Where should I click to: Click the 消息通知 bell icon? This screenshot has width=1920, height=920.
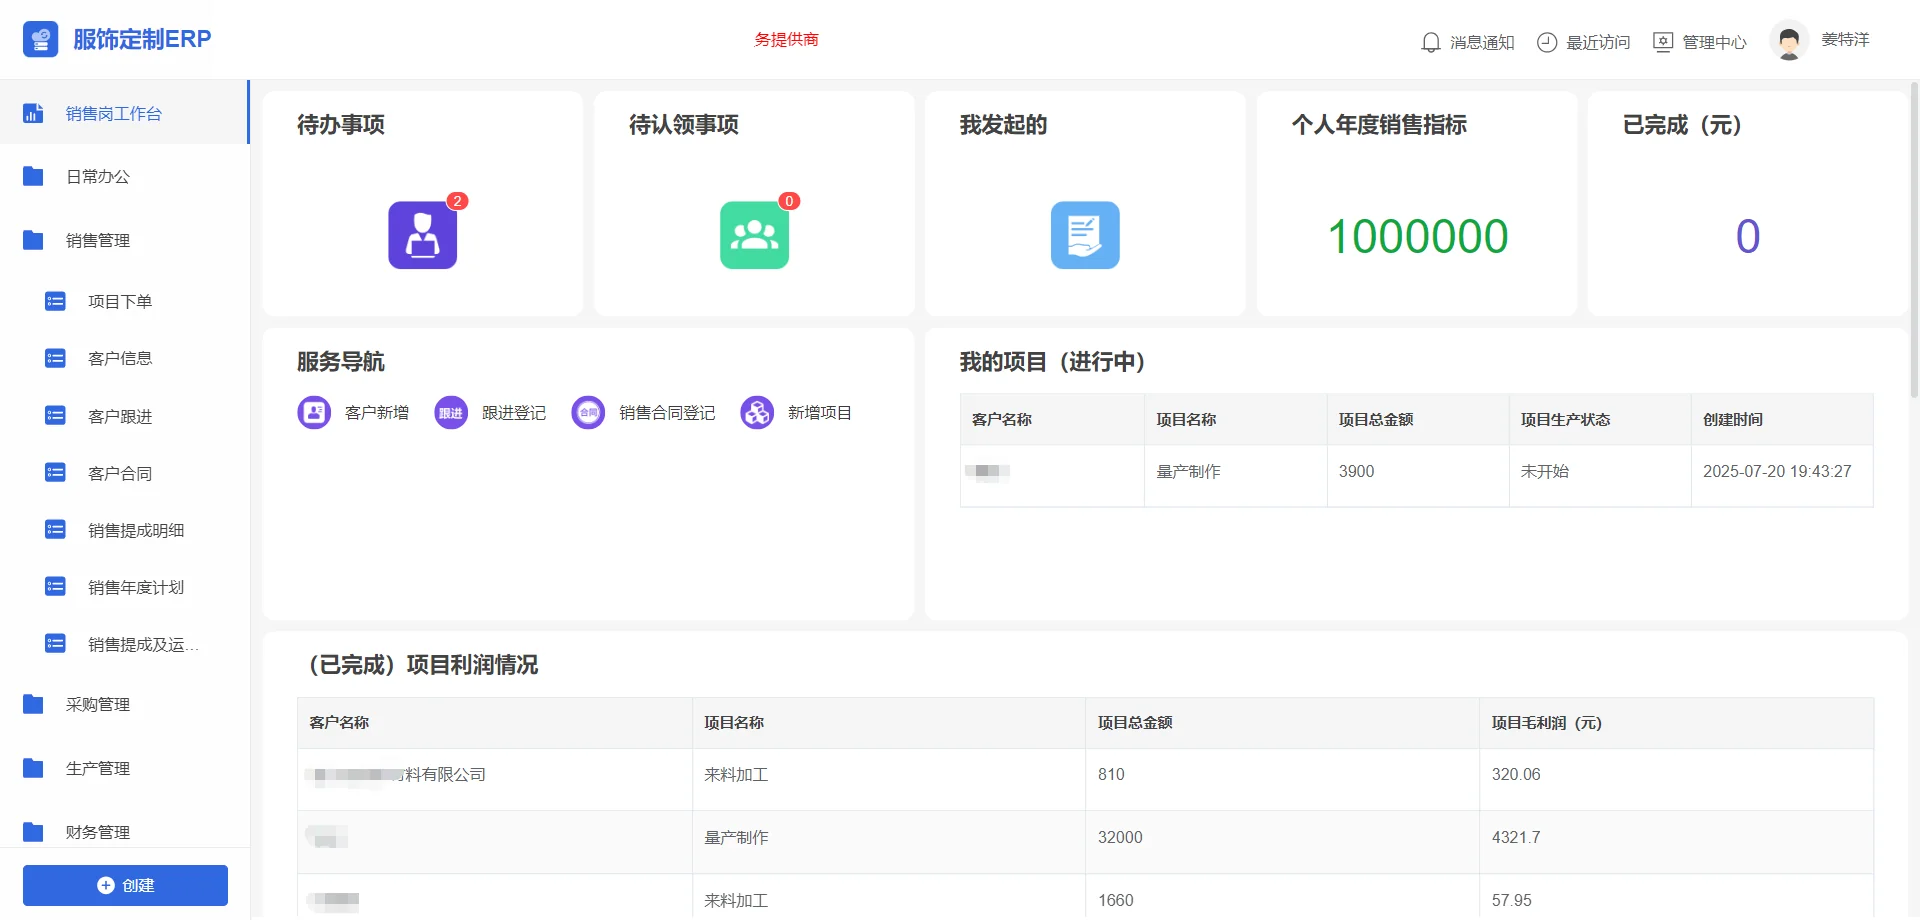click(1431, 42)
